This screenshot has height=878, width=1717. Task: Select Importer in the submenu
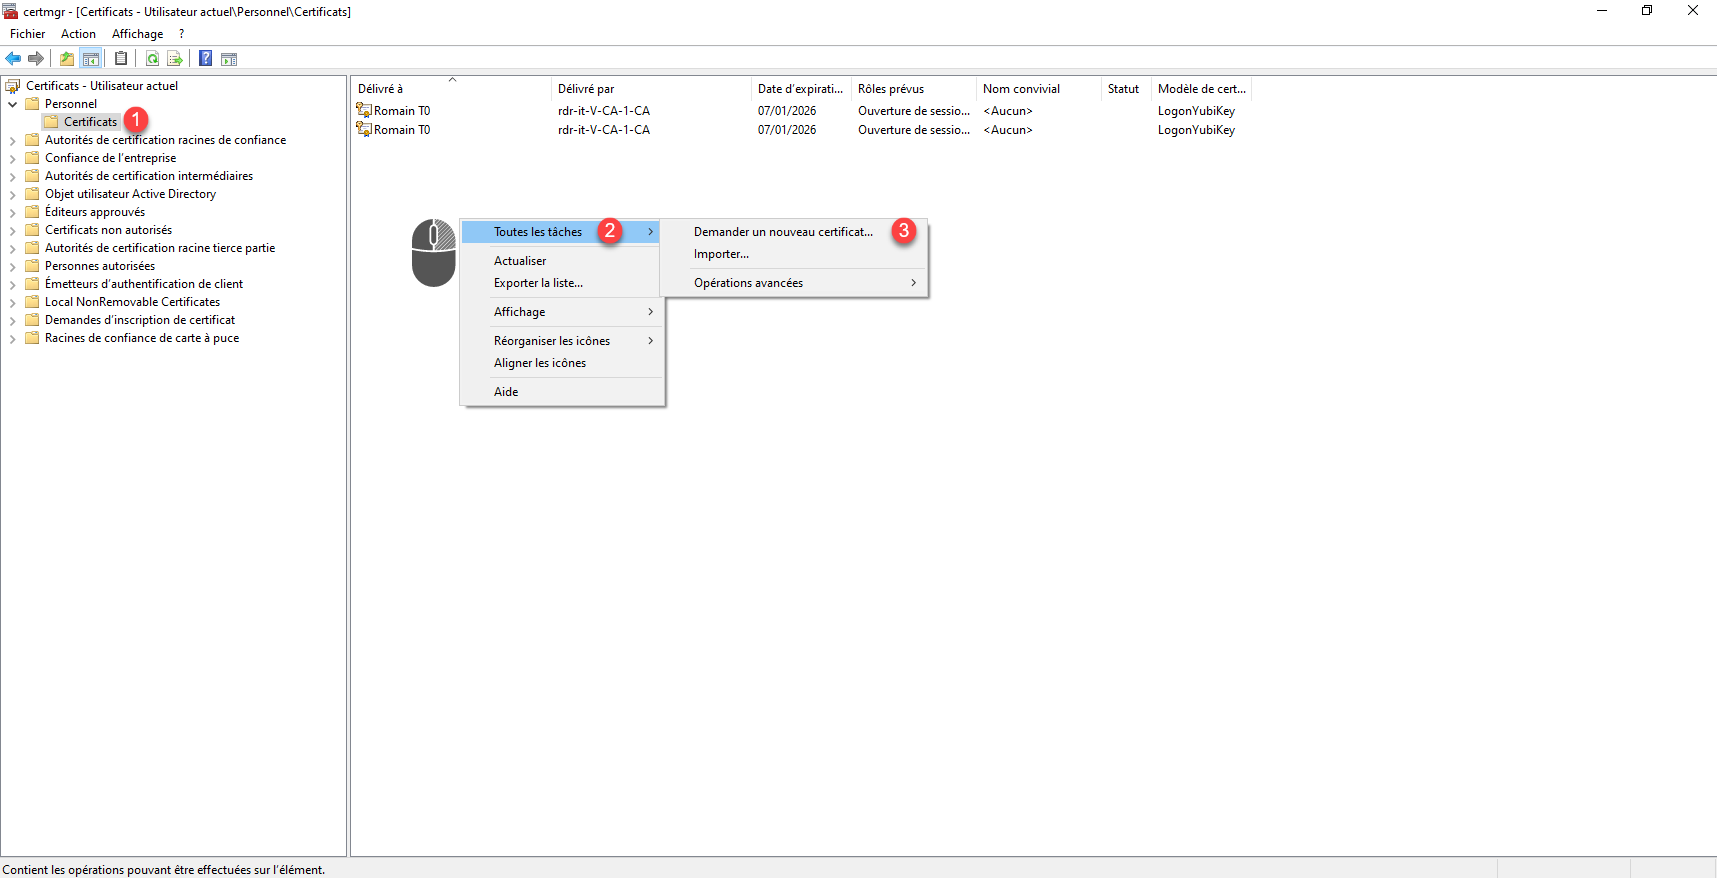pos(721,254)
